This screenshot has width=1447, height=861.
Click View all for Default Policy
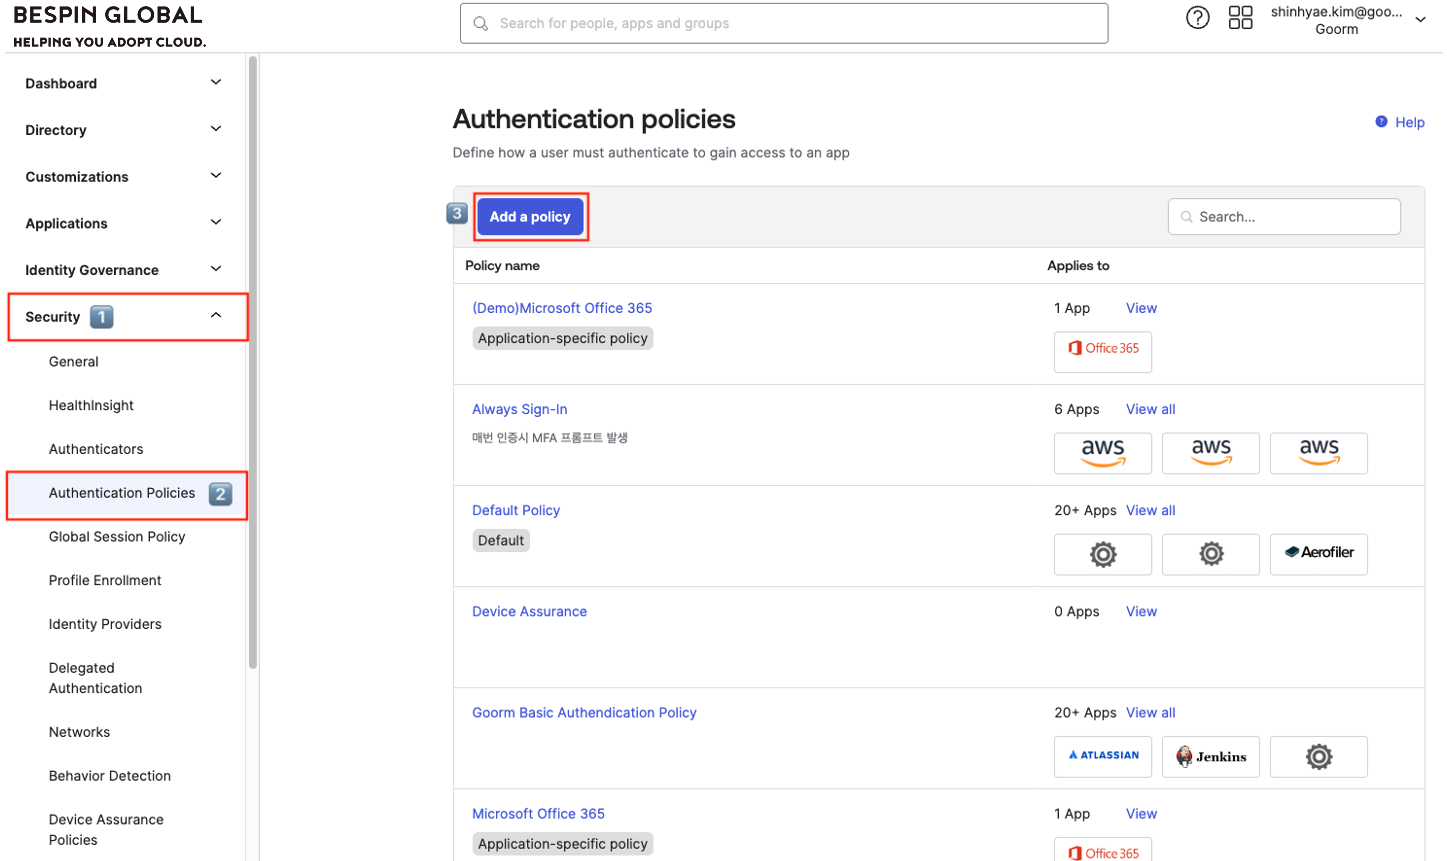[1150, 510]
